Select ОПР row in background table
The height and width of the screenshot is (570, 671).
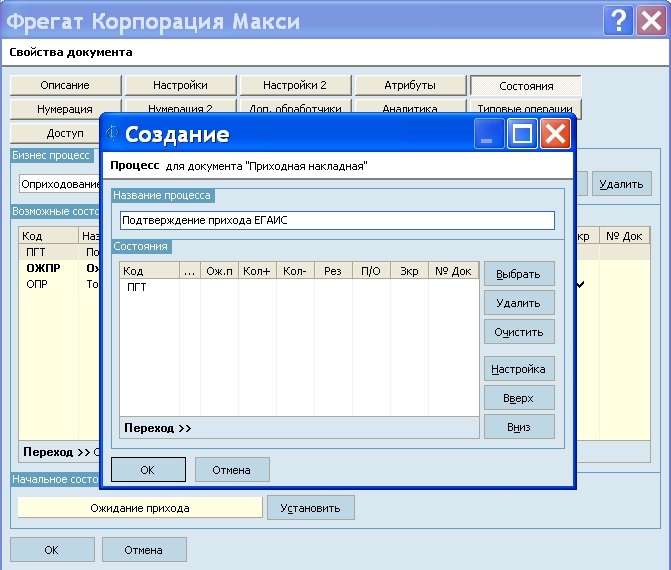point(59,284)
